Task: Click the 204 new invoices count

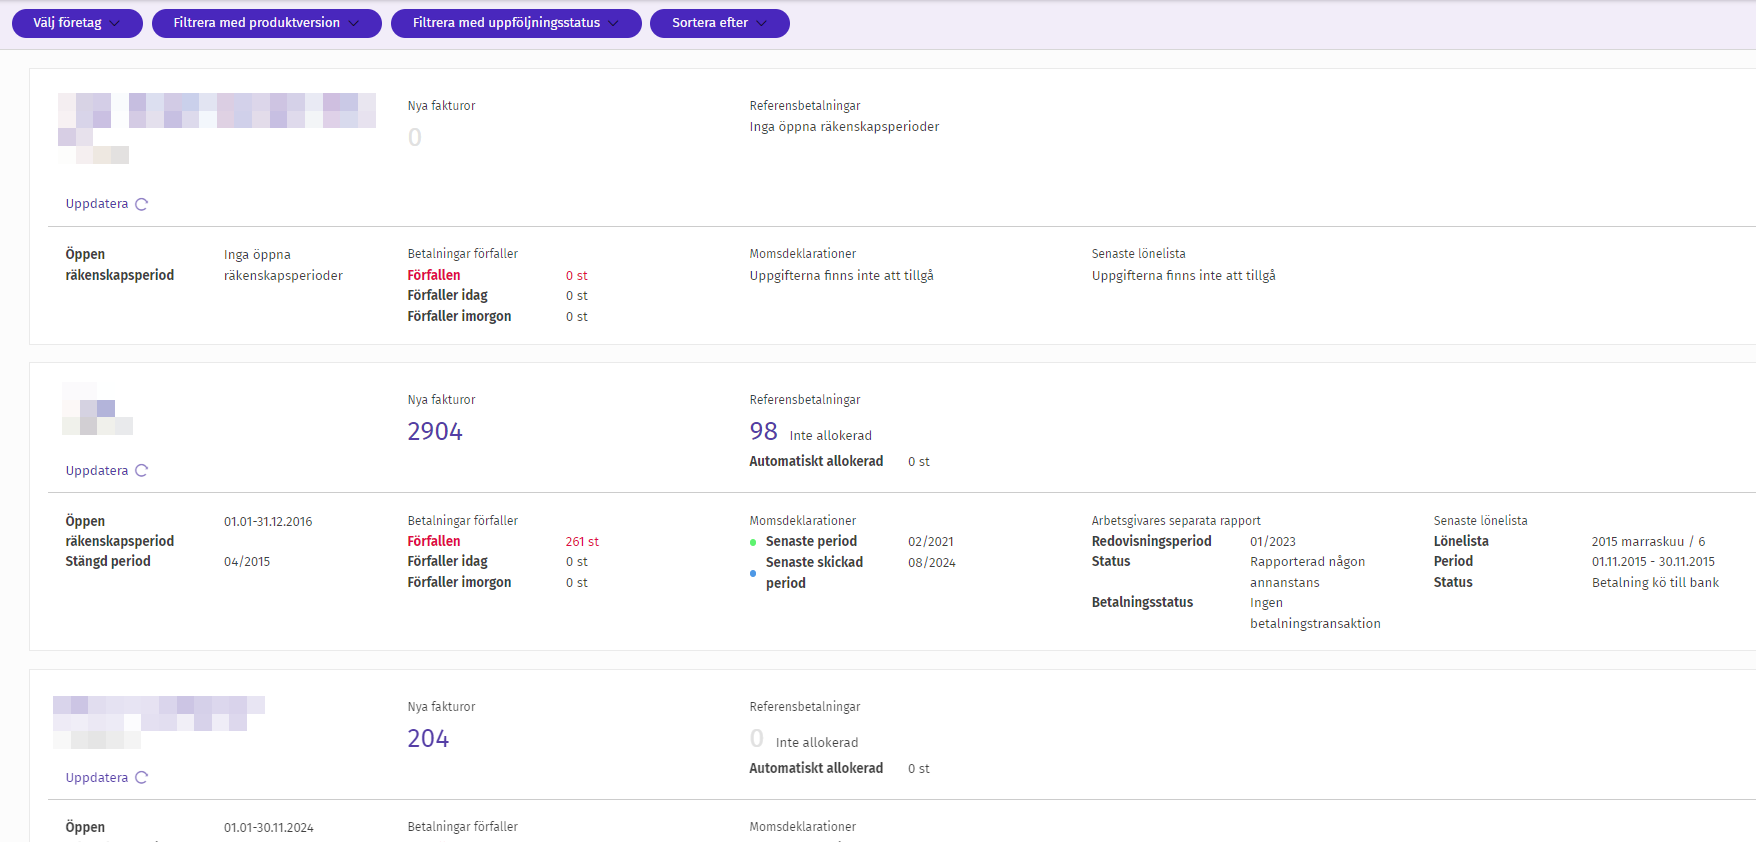Action: click(428, 739)
